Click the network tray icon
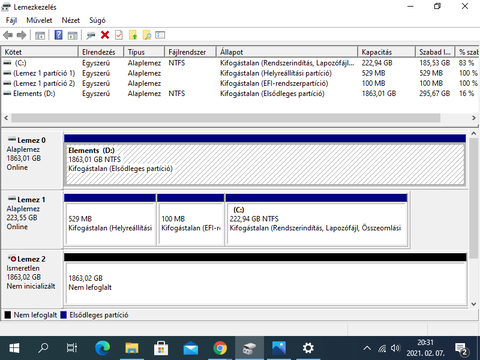This screenshot has height=360, width=480. (x=382, y=349)
